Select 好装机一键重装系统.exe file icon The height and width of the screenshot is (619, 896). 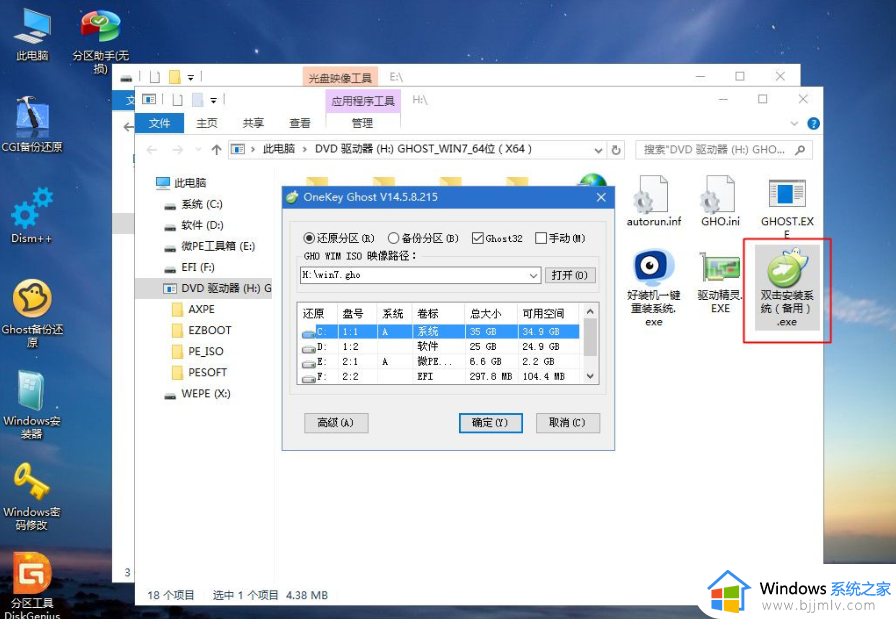pyautogui.click(x=654, y=288)
